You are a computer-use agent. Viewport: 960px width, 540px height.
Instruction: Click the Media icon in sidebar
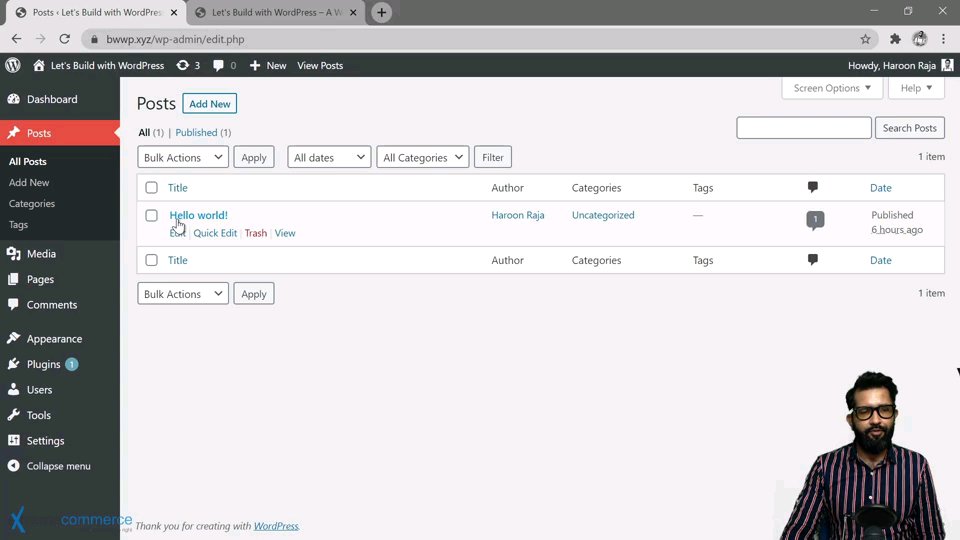point(13,253)
